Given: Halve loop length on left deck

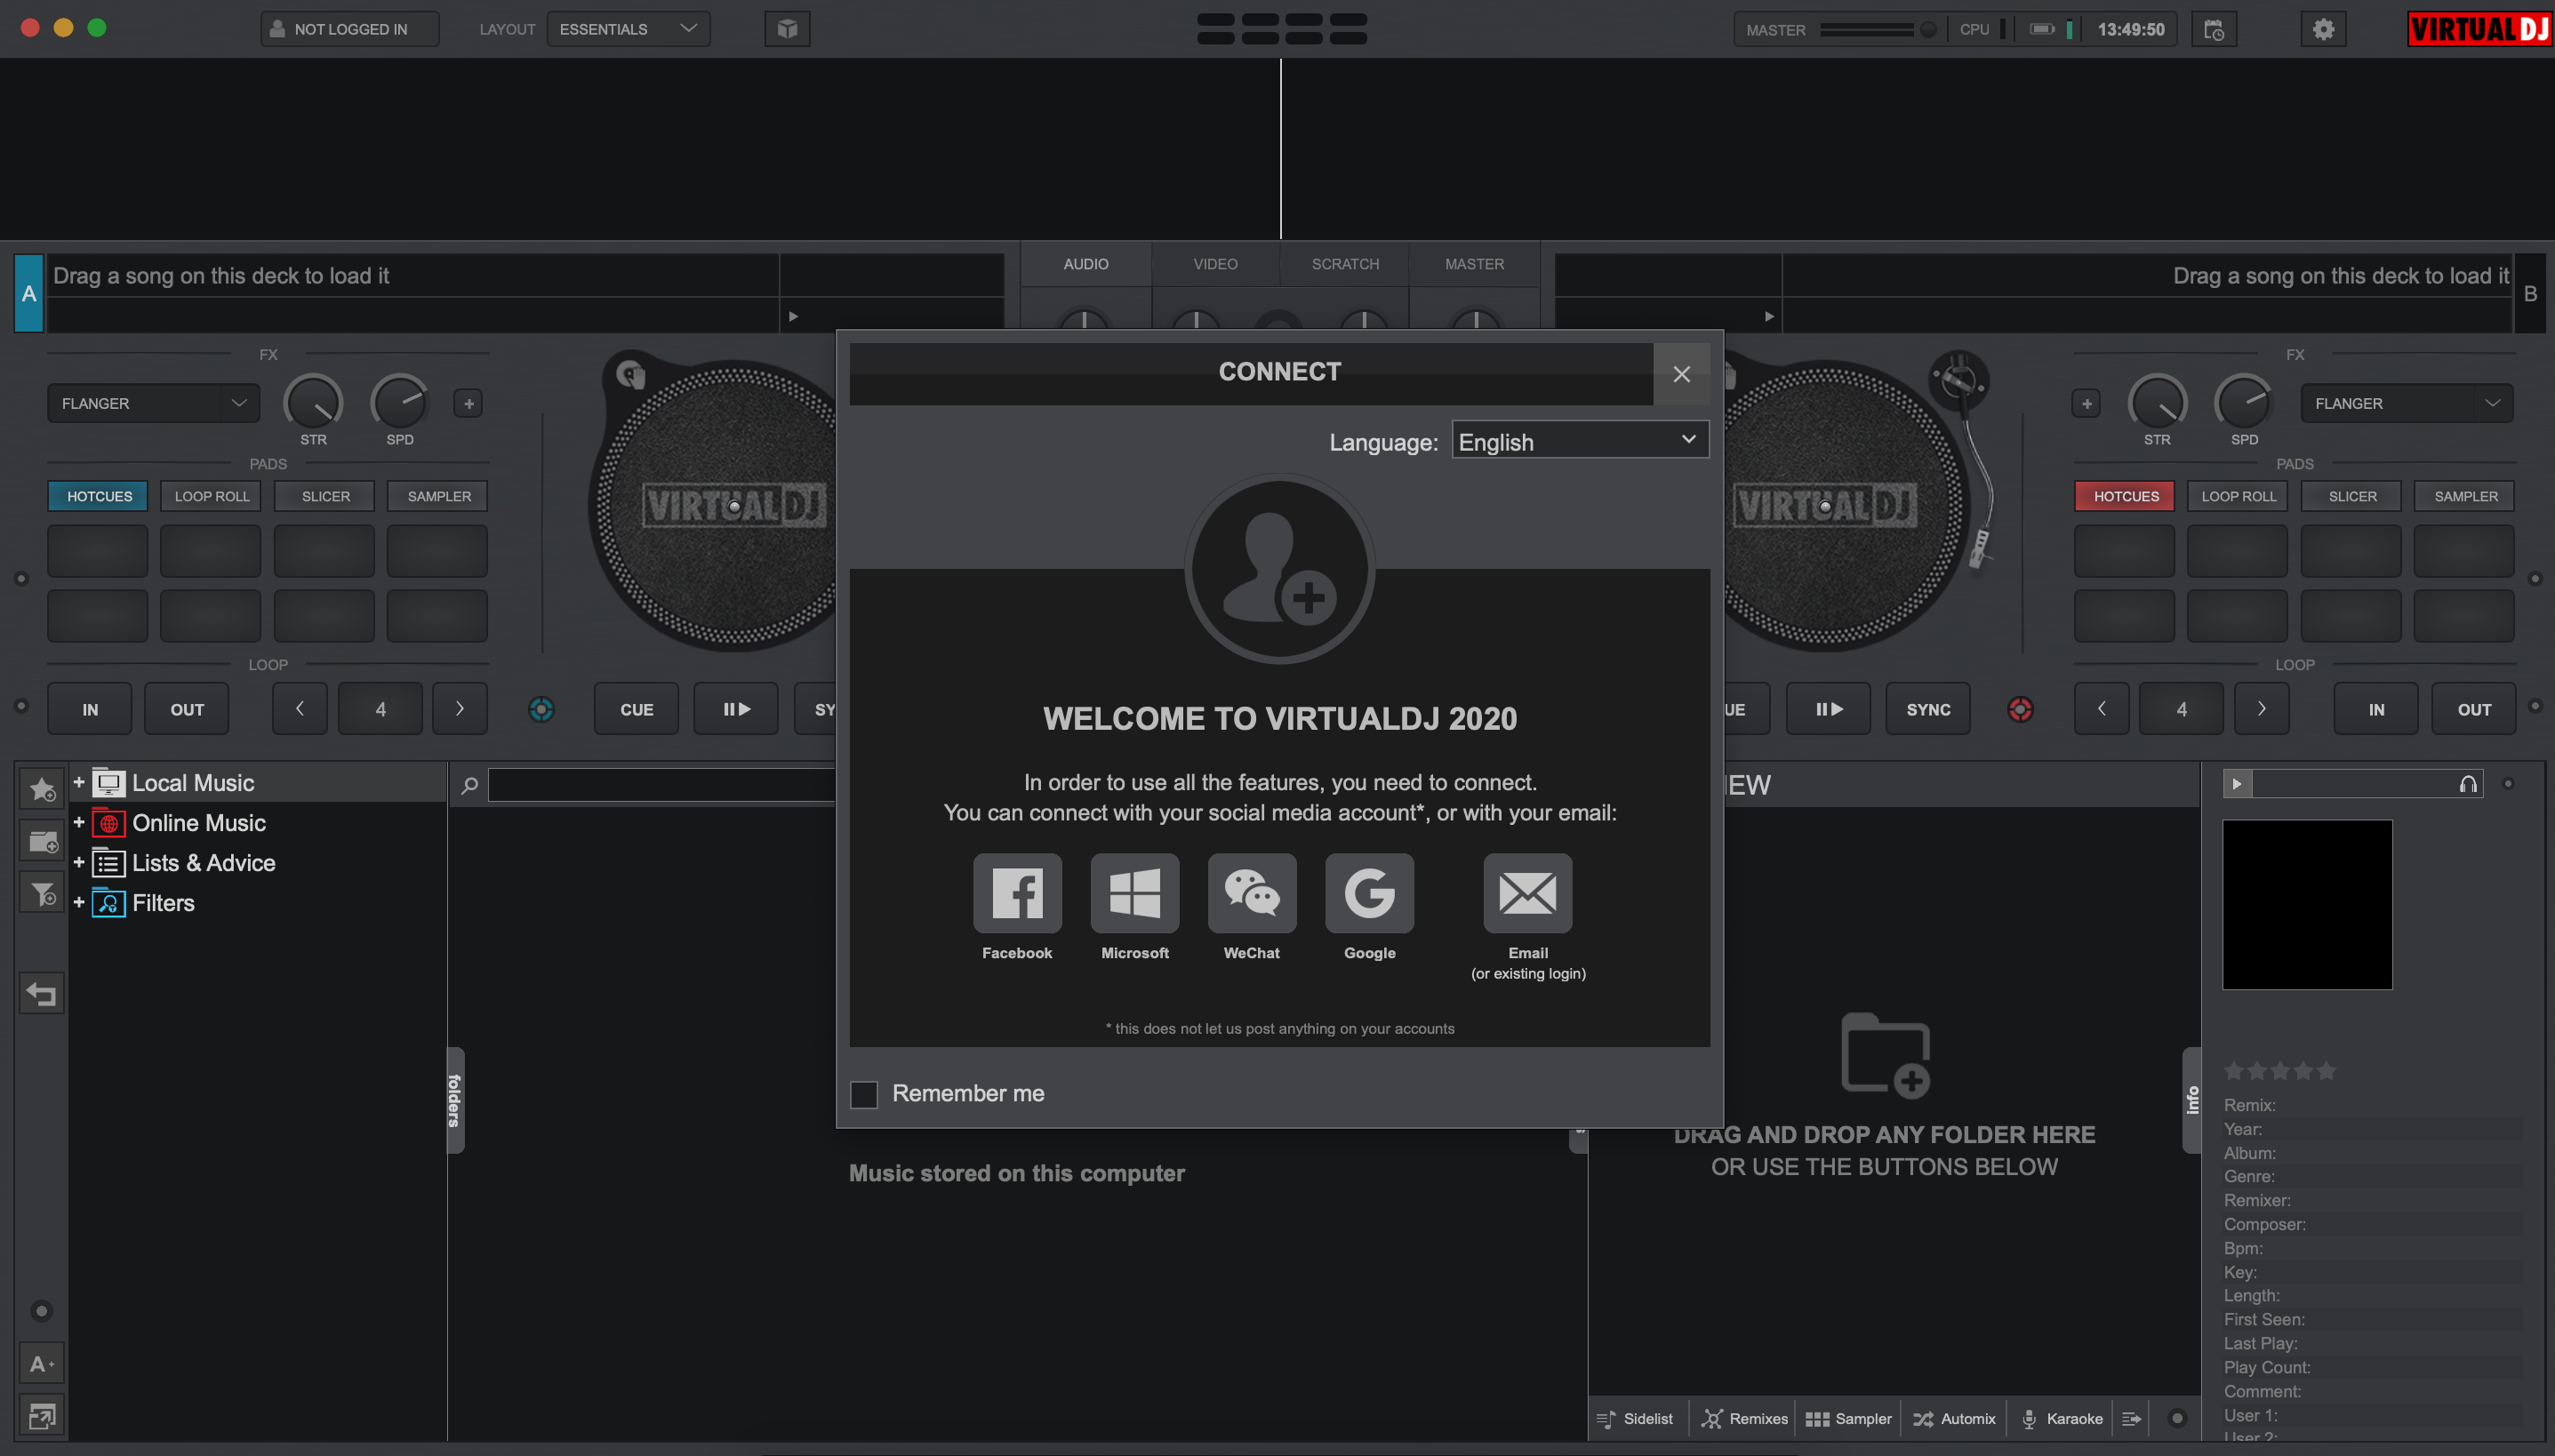Looking at the screenshot, I should pos(300,709).
